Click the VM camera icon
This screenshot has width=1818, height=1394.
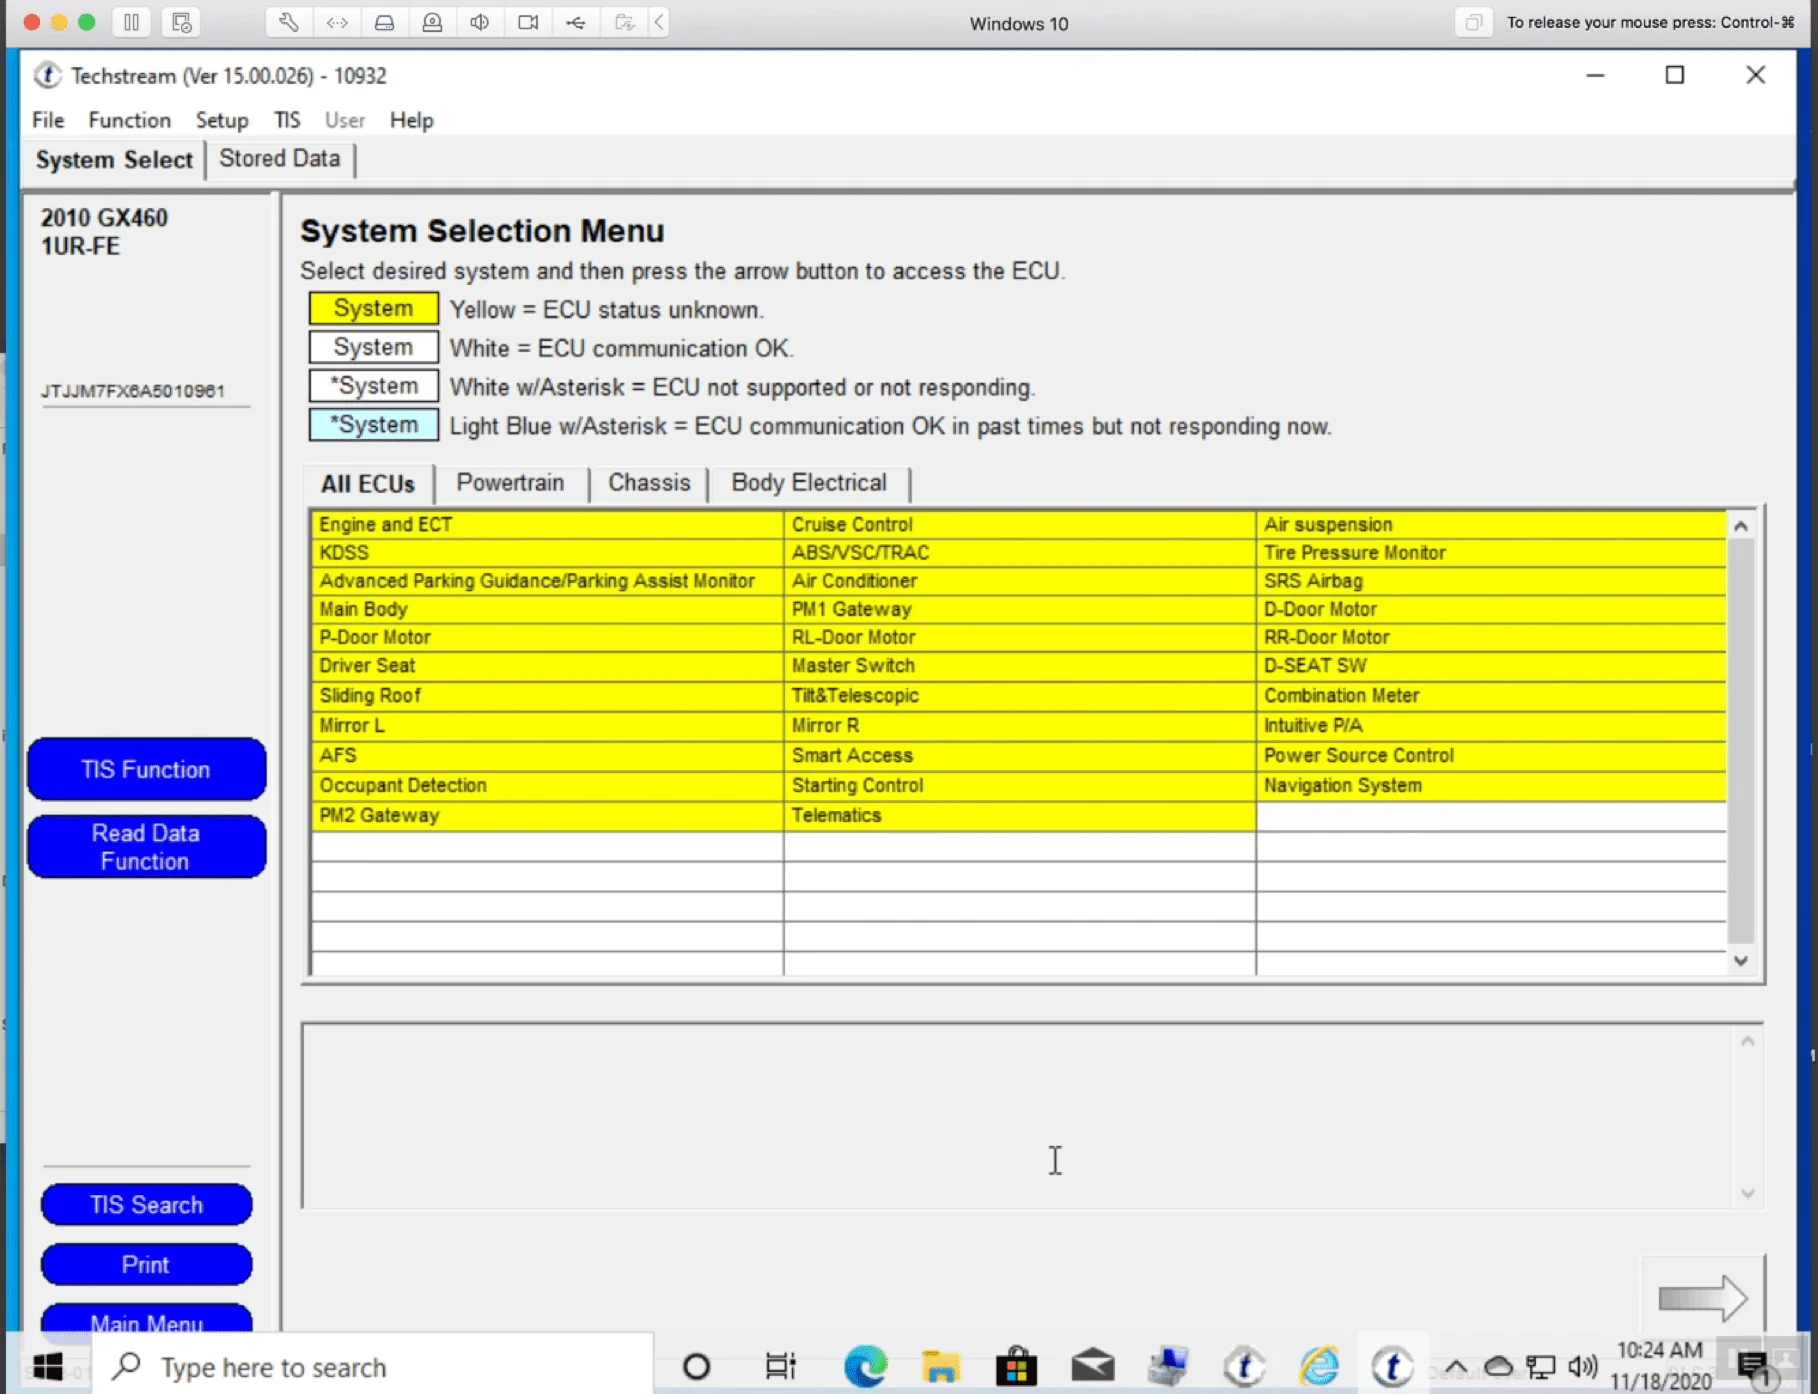click(528, 22)
